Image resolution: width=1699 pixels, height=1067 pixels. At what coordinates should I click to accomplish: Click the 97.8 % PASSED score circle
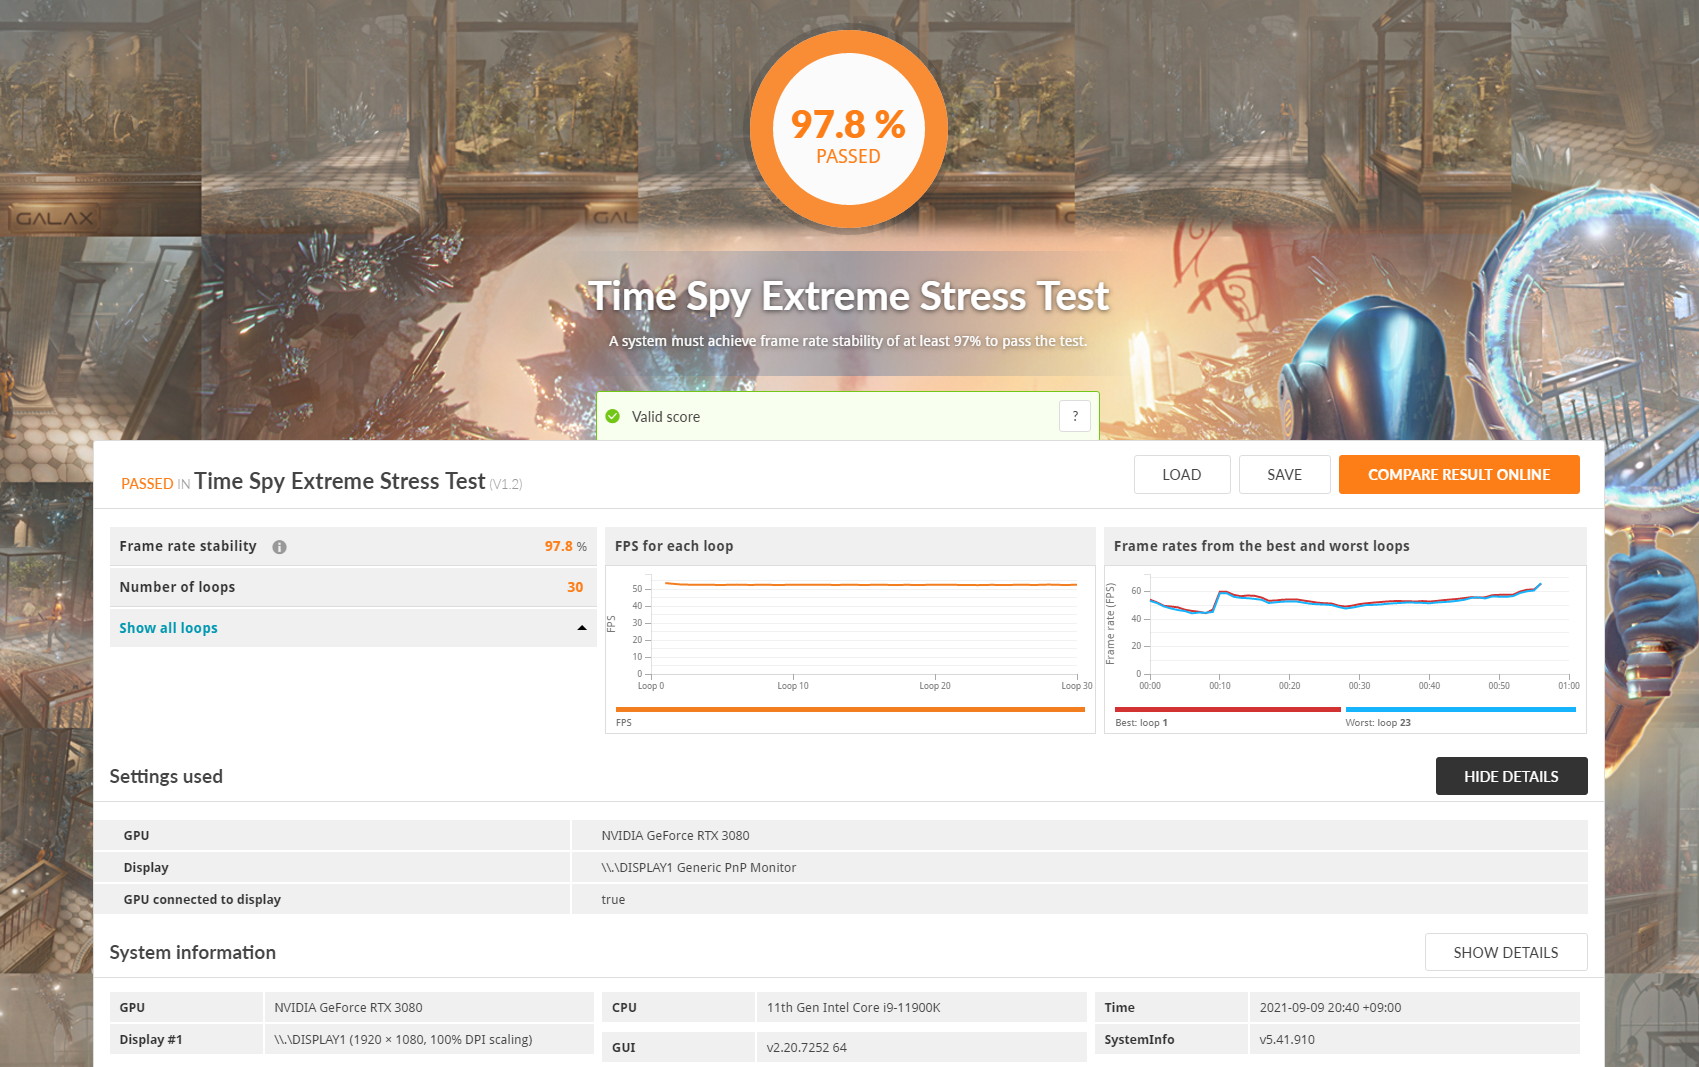848,129
